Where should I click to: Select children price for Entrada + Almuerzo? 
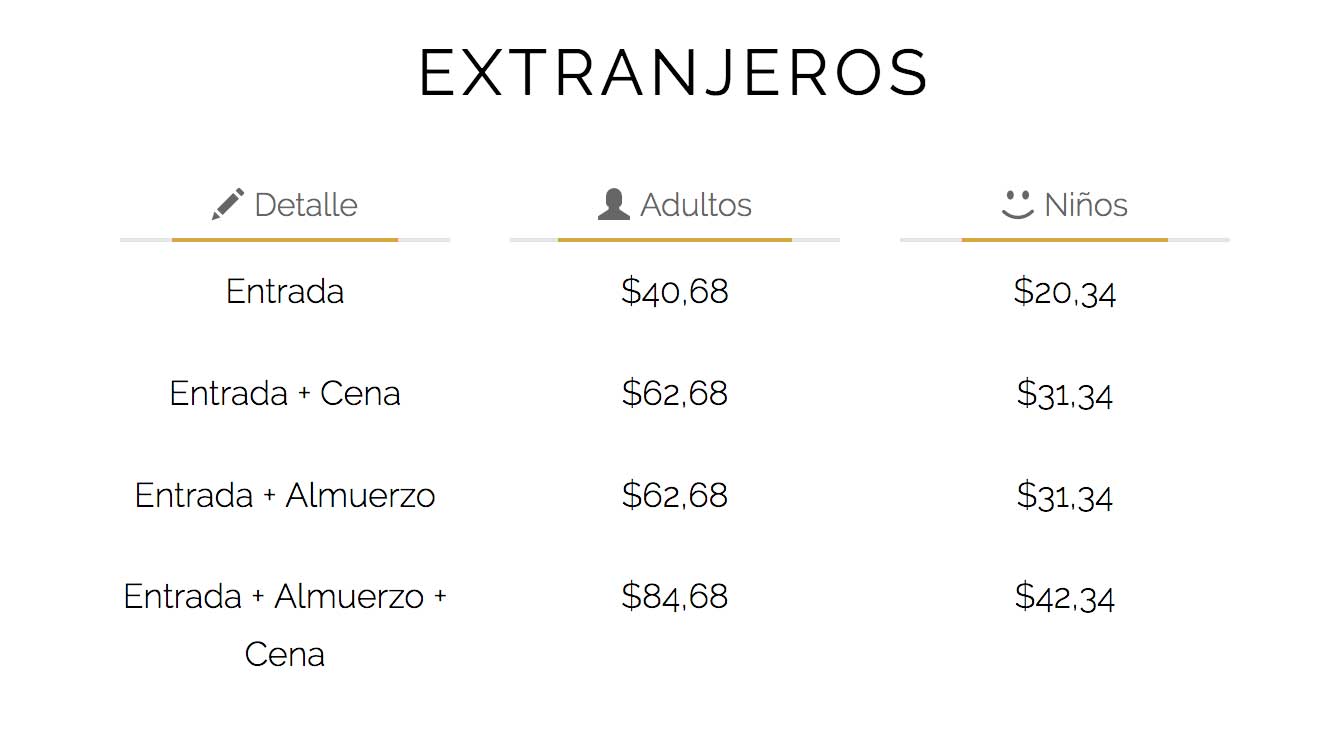point(1065,496)
